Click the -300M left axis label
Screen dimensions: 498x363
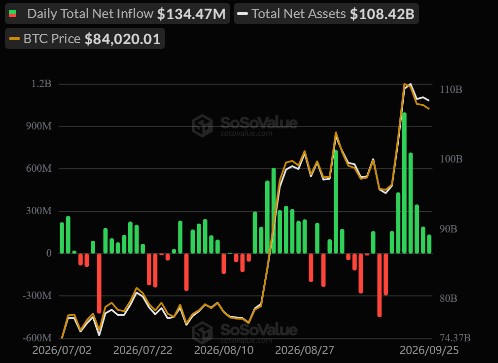37,295
